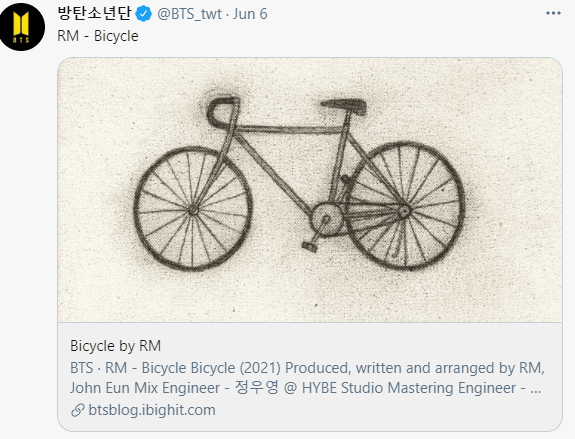Click the bicycle's rear wheel hub in drawing
The height and width of the screenshot is (439, 575).
pyautogui.click(x=404, y=212)
